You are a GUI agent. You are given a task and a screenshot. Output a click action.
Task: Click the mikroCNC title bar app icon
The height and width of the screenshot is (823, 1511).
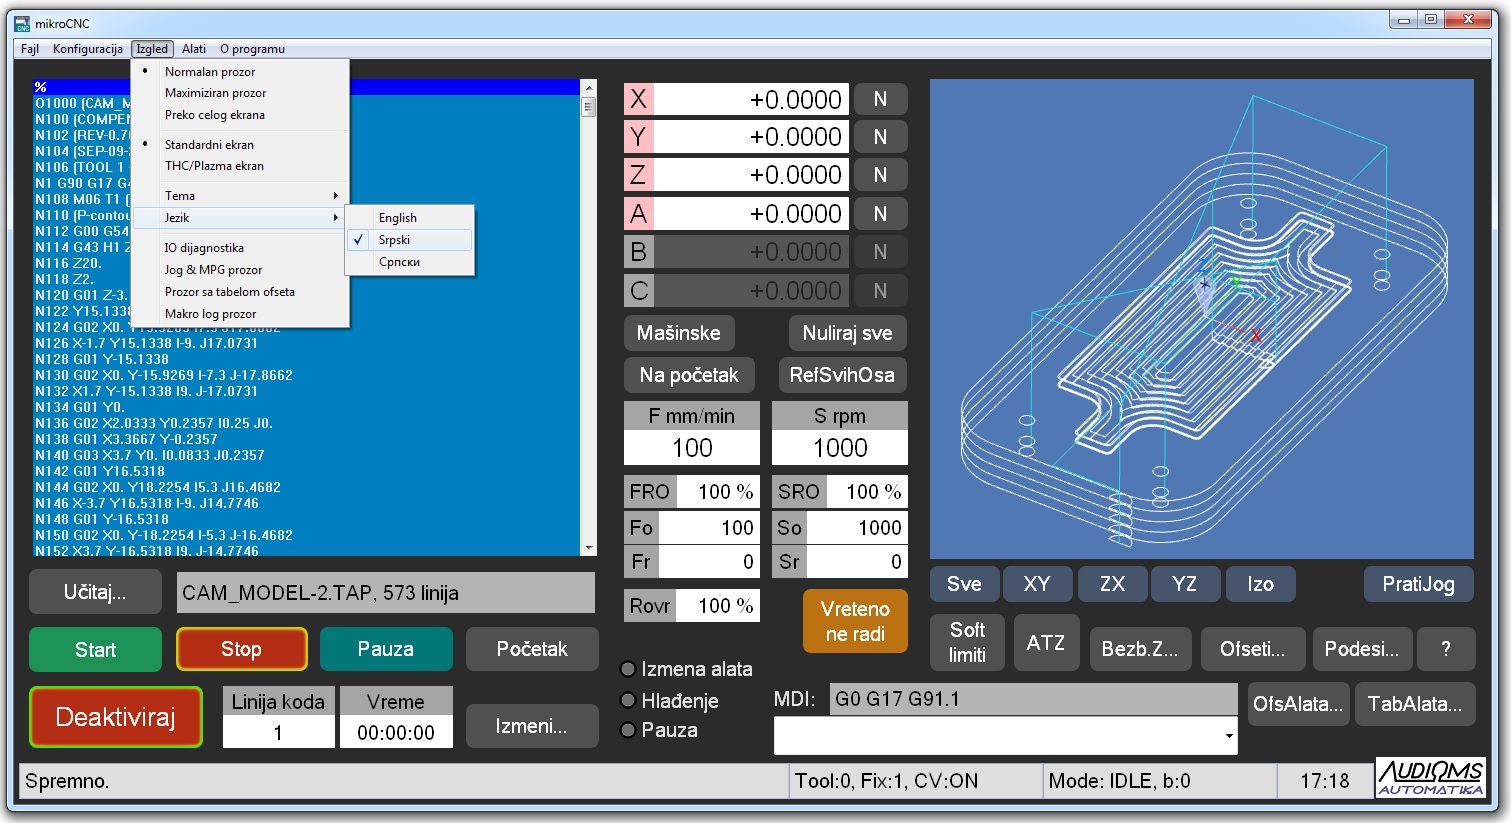tap(22, 23)
